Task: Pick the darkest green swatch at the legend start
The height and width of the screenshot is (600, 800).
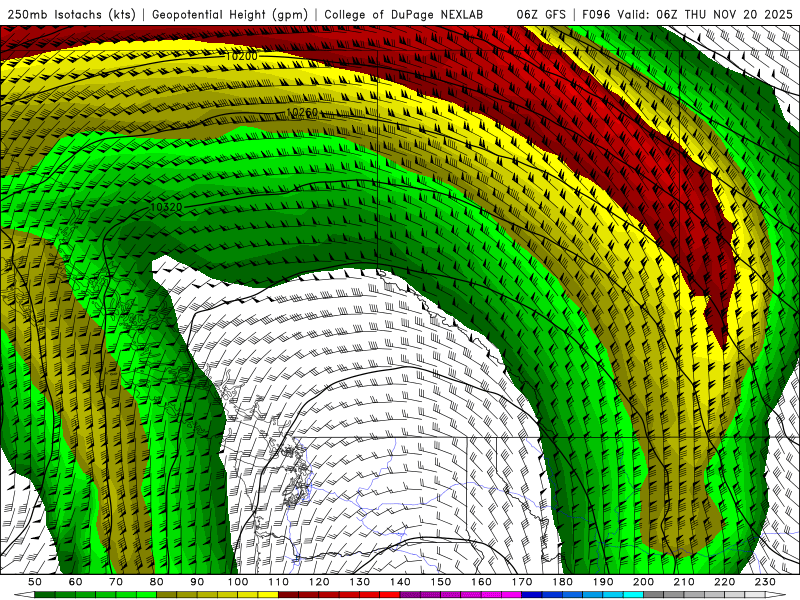Action: [45, 595]
